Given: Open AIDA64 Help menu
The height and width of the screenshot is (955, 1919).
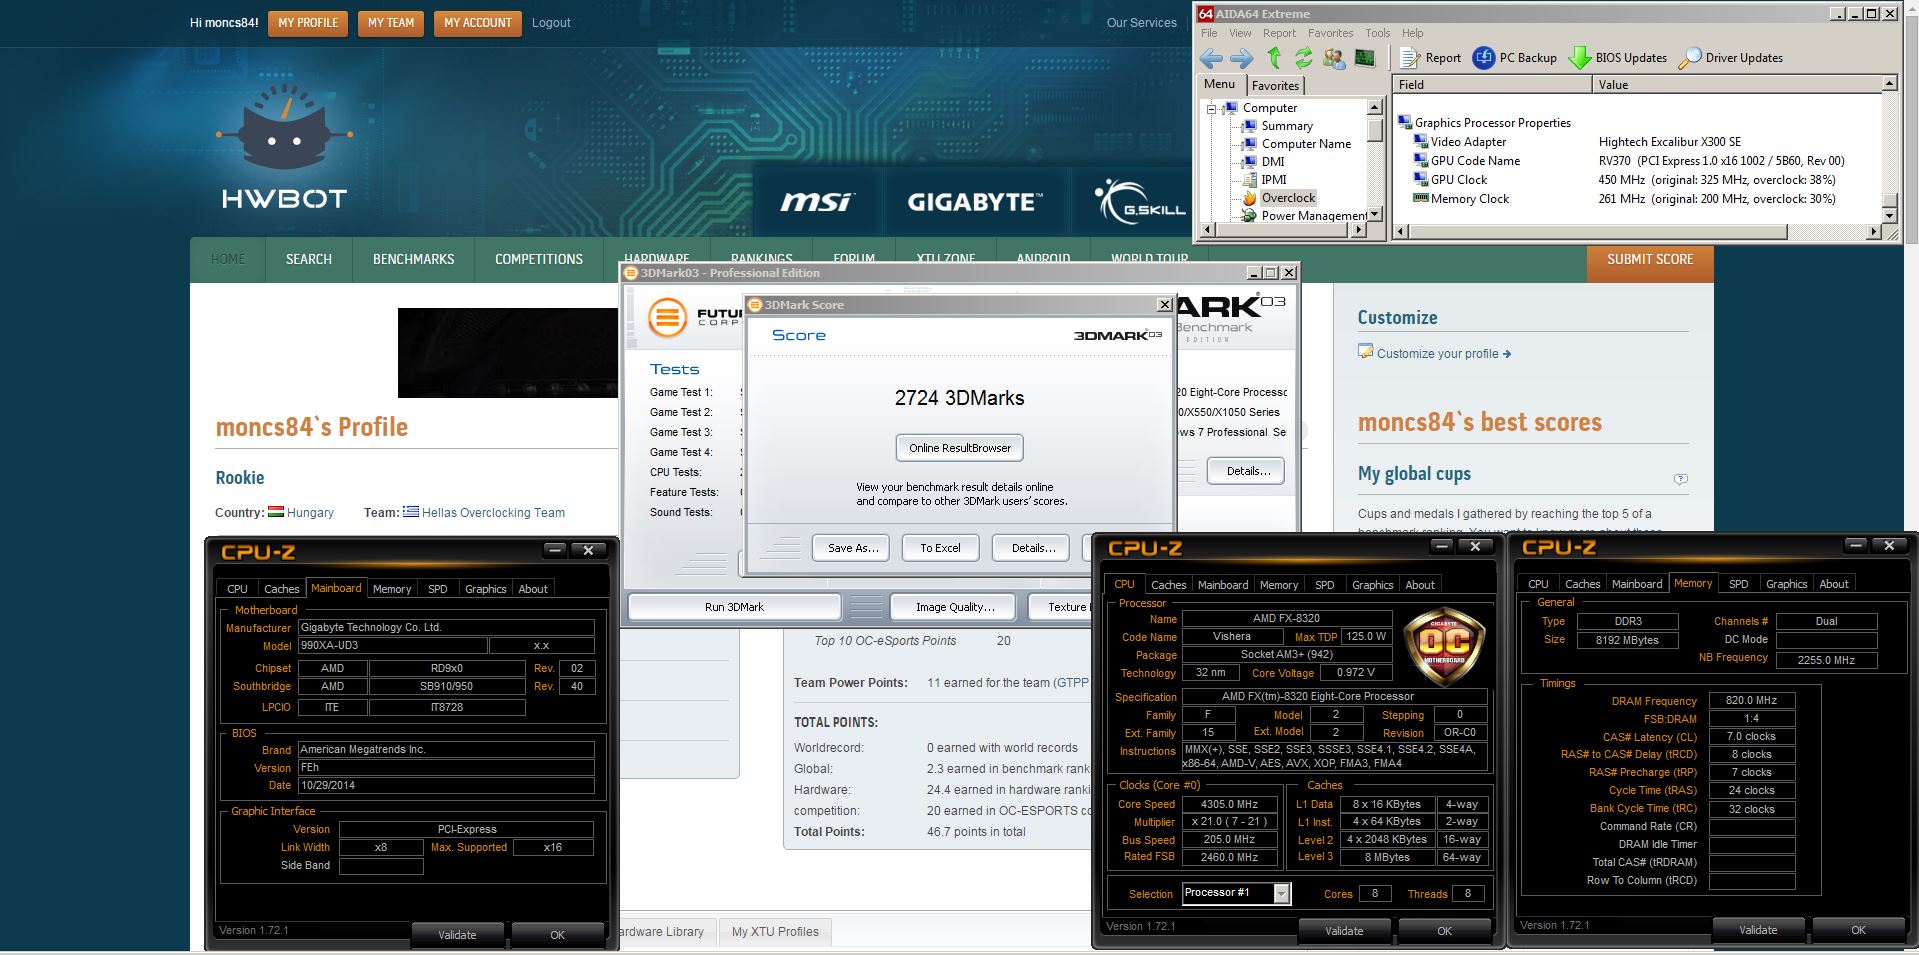Looking at the screenshot, I should click(1412, 33).
